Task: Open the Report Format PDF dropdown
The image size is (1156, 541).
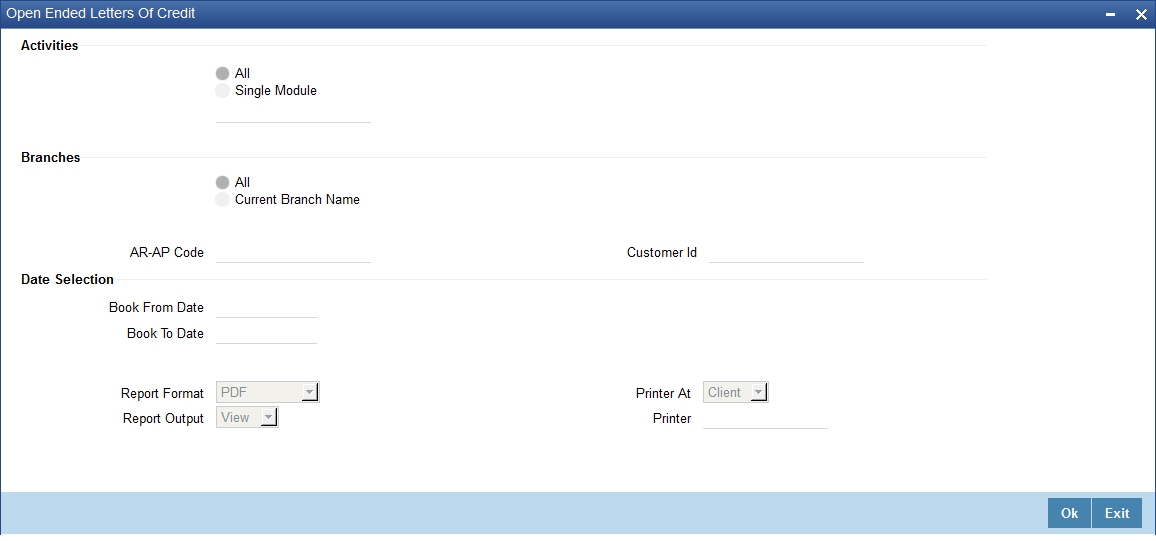Action: [268, 393]
